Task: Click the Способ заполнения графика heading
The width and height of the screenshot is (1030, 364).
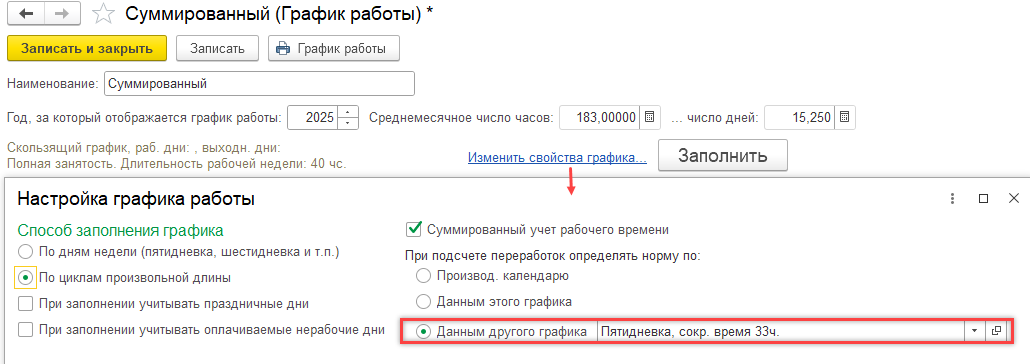Action: click(120, 230)
